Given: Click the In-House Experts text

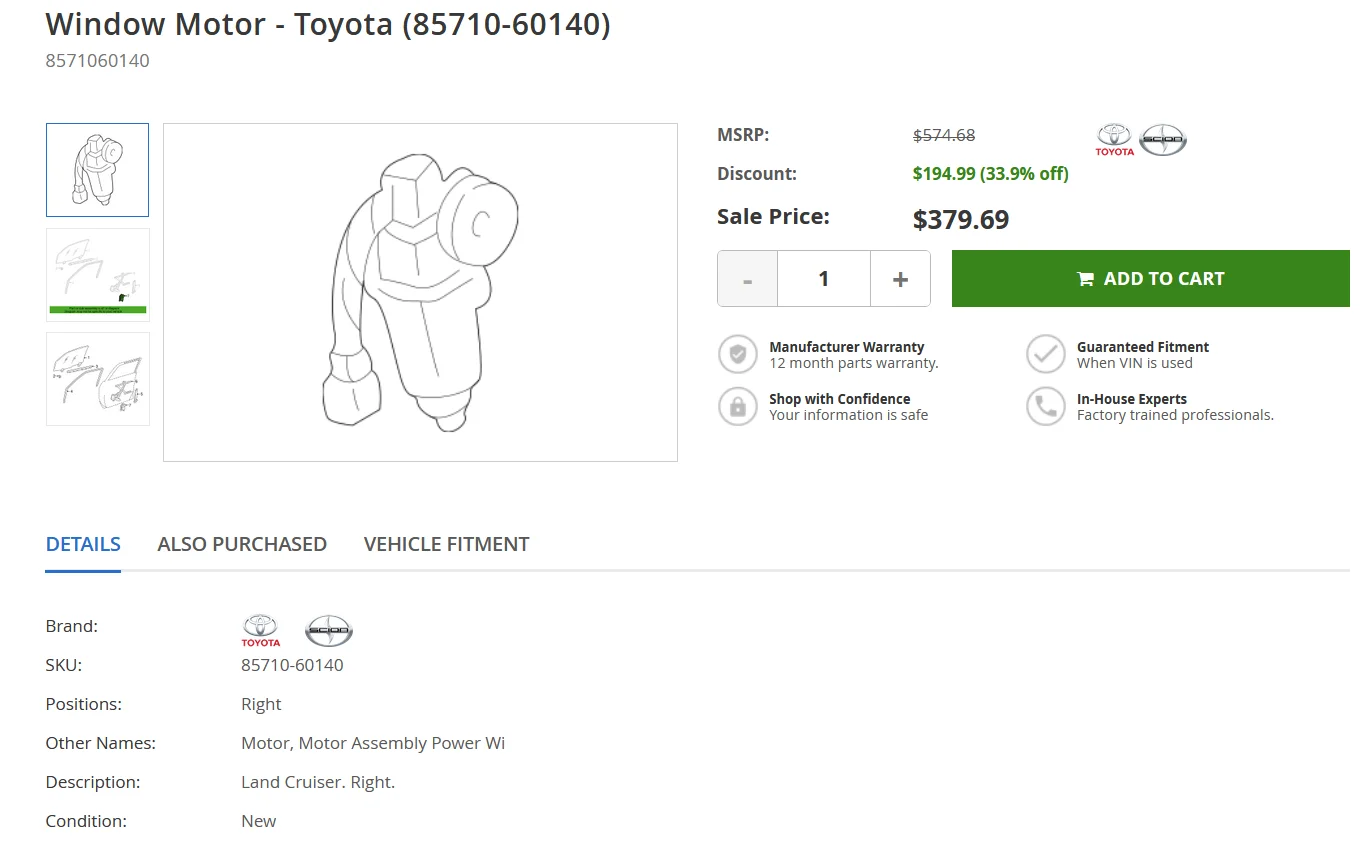Looking at the screenshot, I should click(x=1131, y=399).
